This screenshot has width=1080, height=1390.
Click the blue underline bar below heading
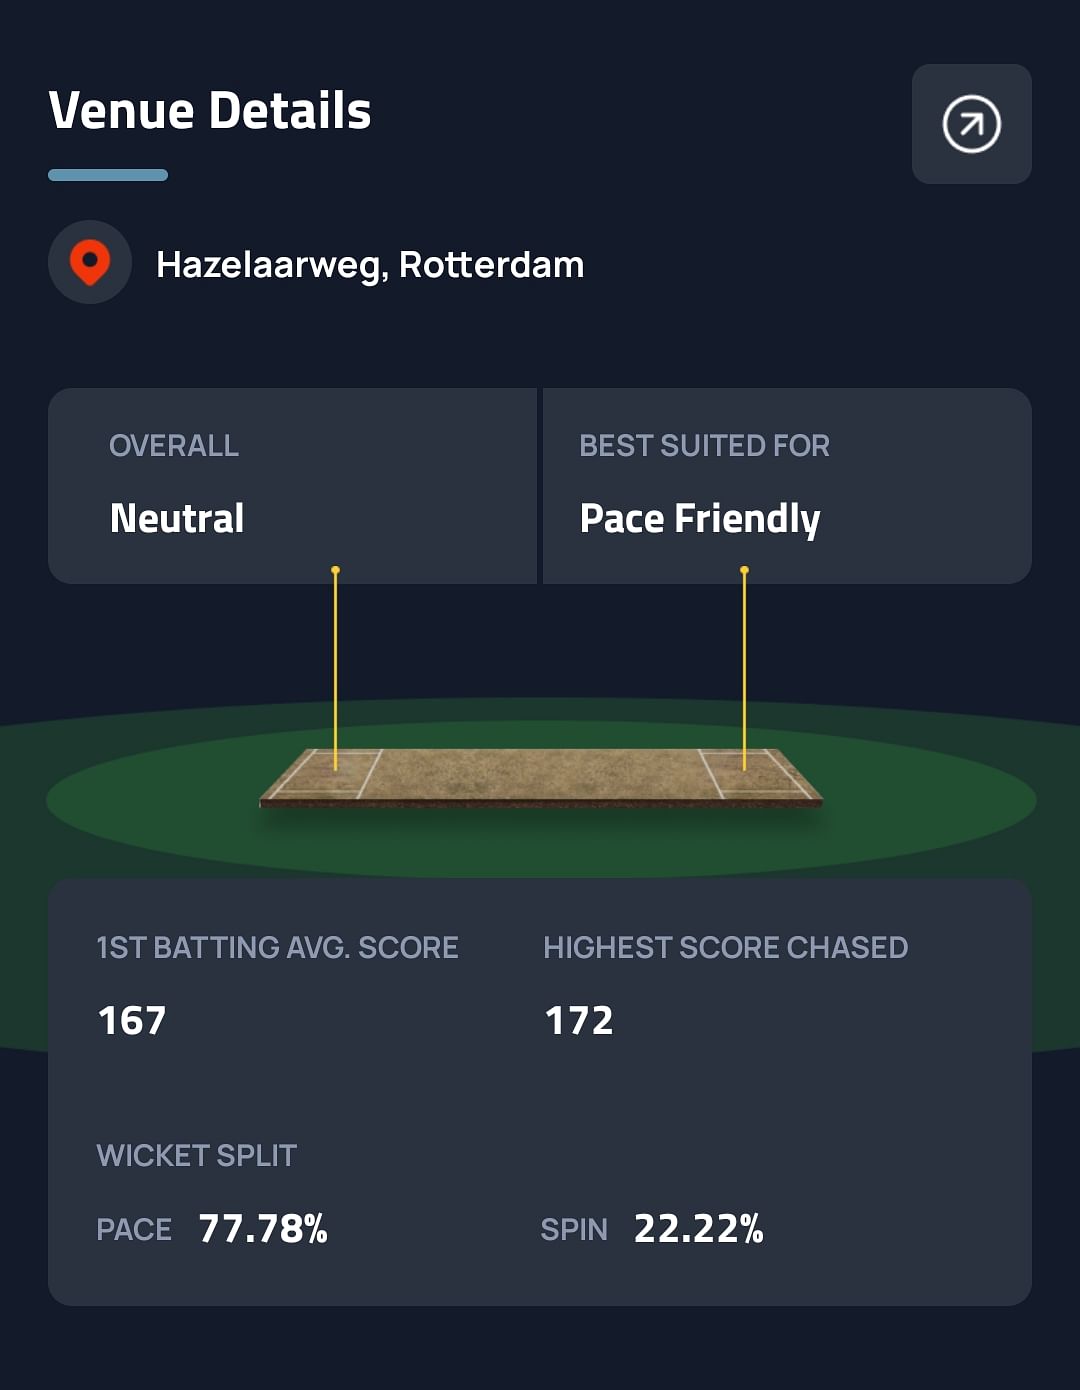pos(108,175)
